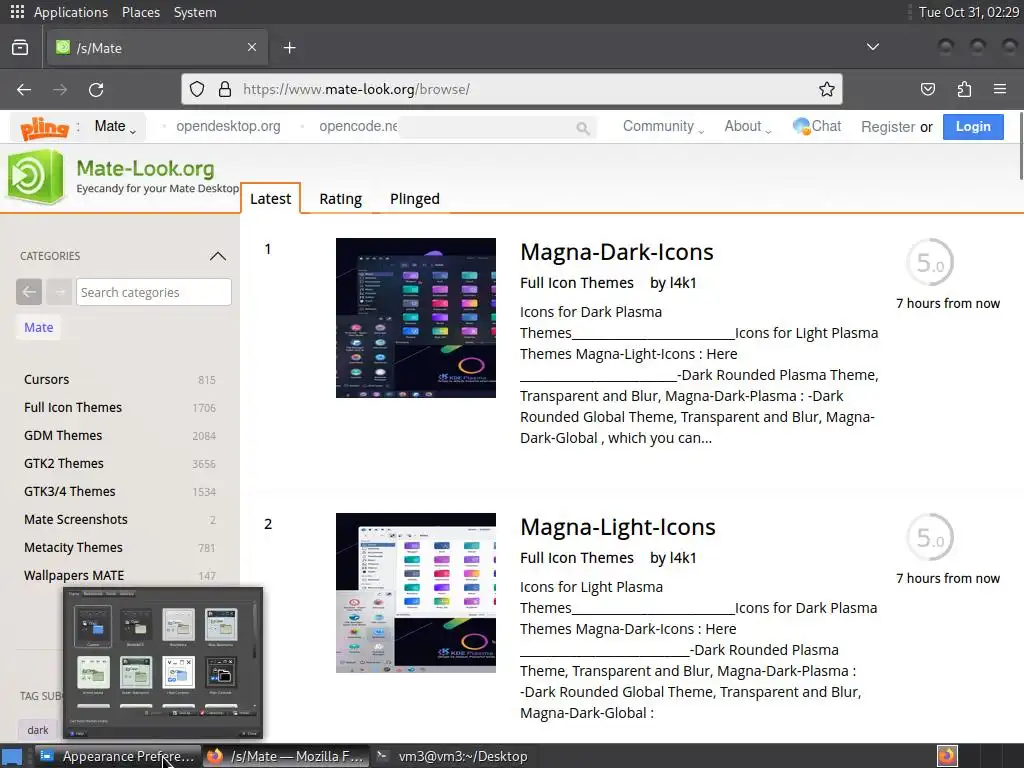The height and width of the screenshot is (768, 1024).
Task: Switch to the Latest tab
Action: pyautogui.click(x=270, y=199)
